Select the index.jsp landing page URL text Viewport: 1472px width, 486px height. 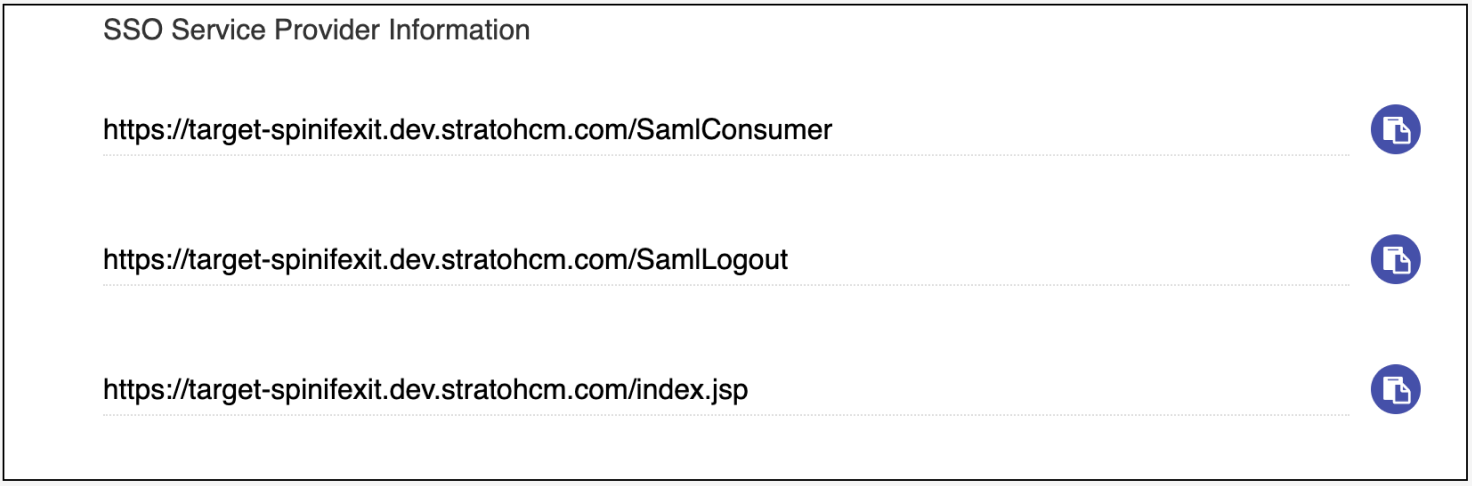click(x=425, y=390)
